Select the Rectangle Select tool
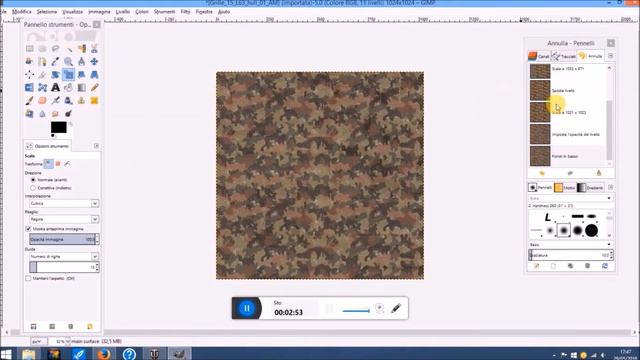The image size is (640, 360). pos(29,49)
